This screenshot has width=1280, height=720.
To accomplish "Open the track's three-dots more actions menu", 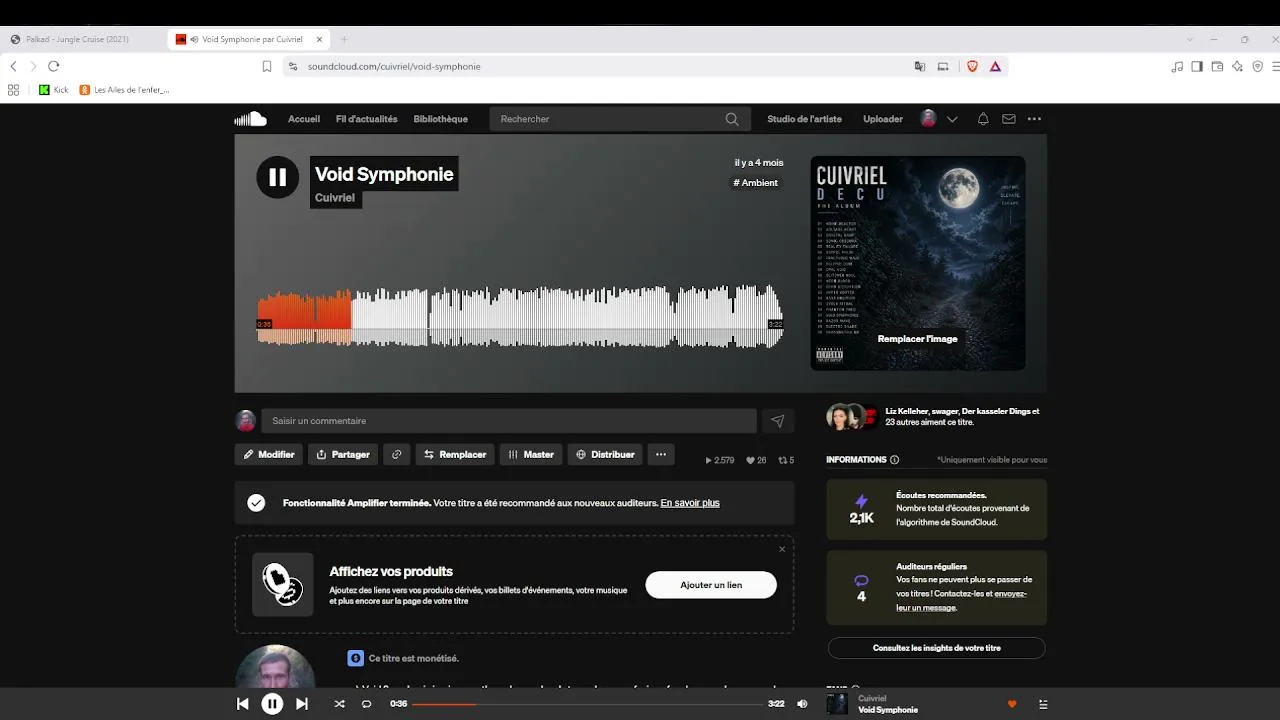I will [x=661, y=454].
